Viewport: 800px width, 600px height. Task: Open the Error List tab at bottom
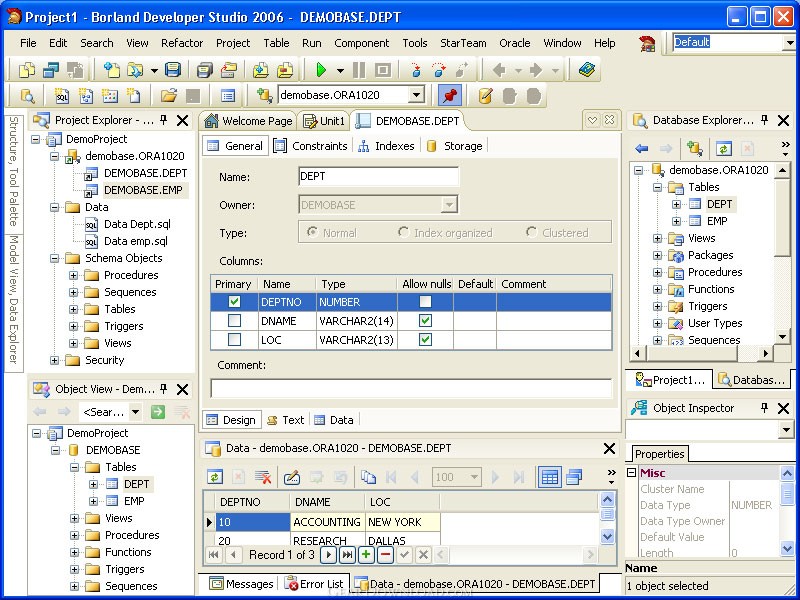point(314,584)
